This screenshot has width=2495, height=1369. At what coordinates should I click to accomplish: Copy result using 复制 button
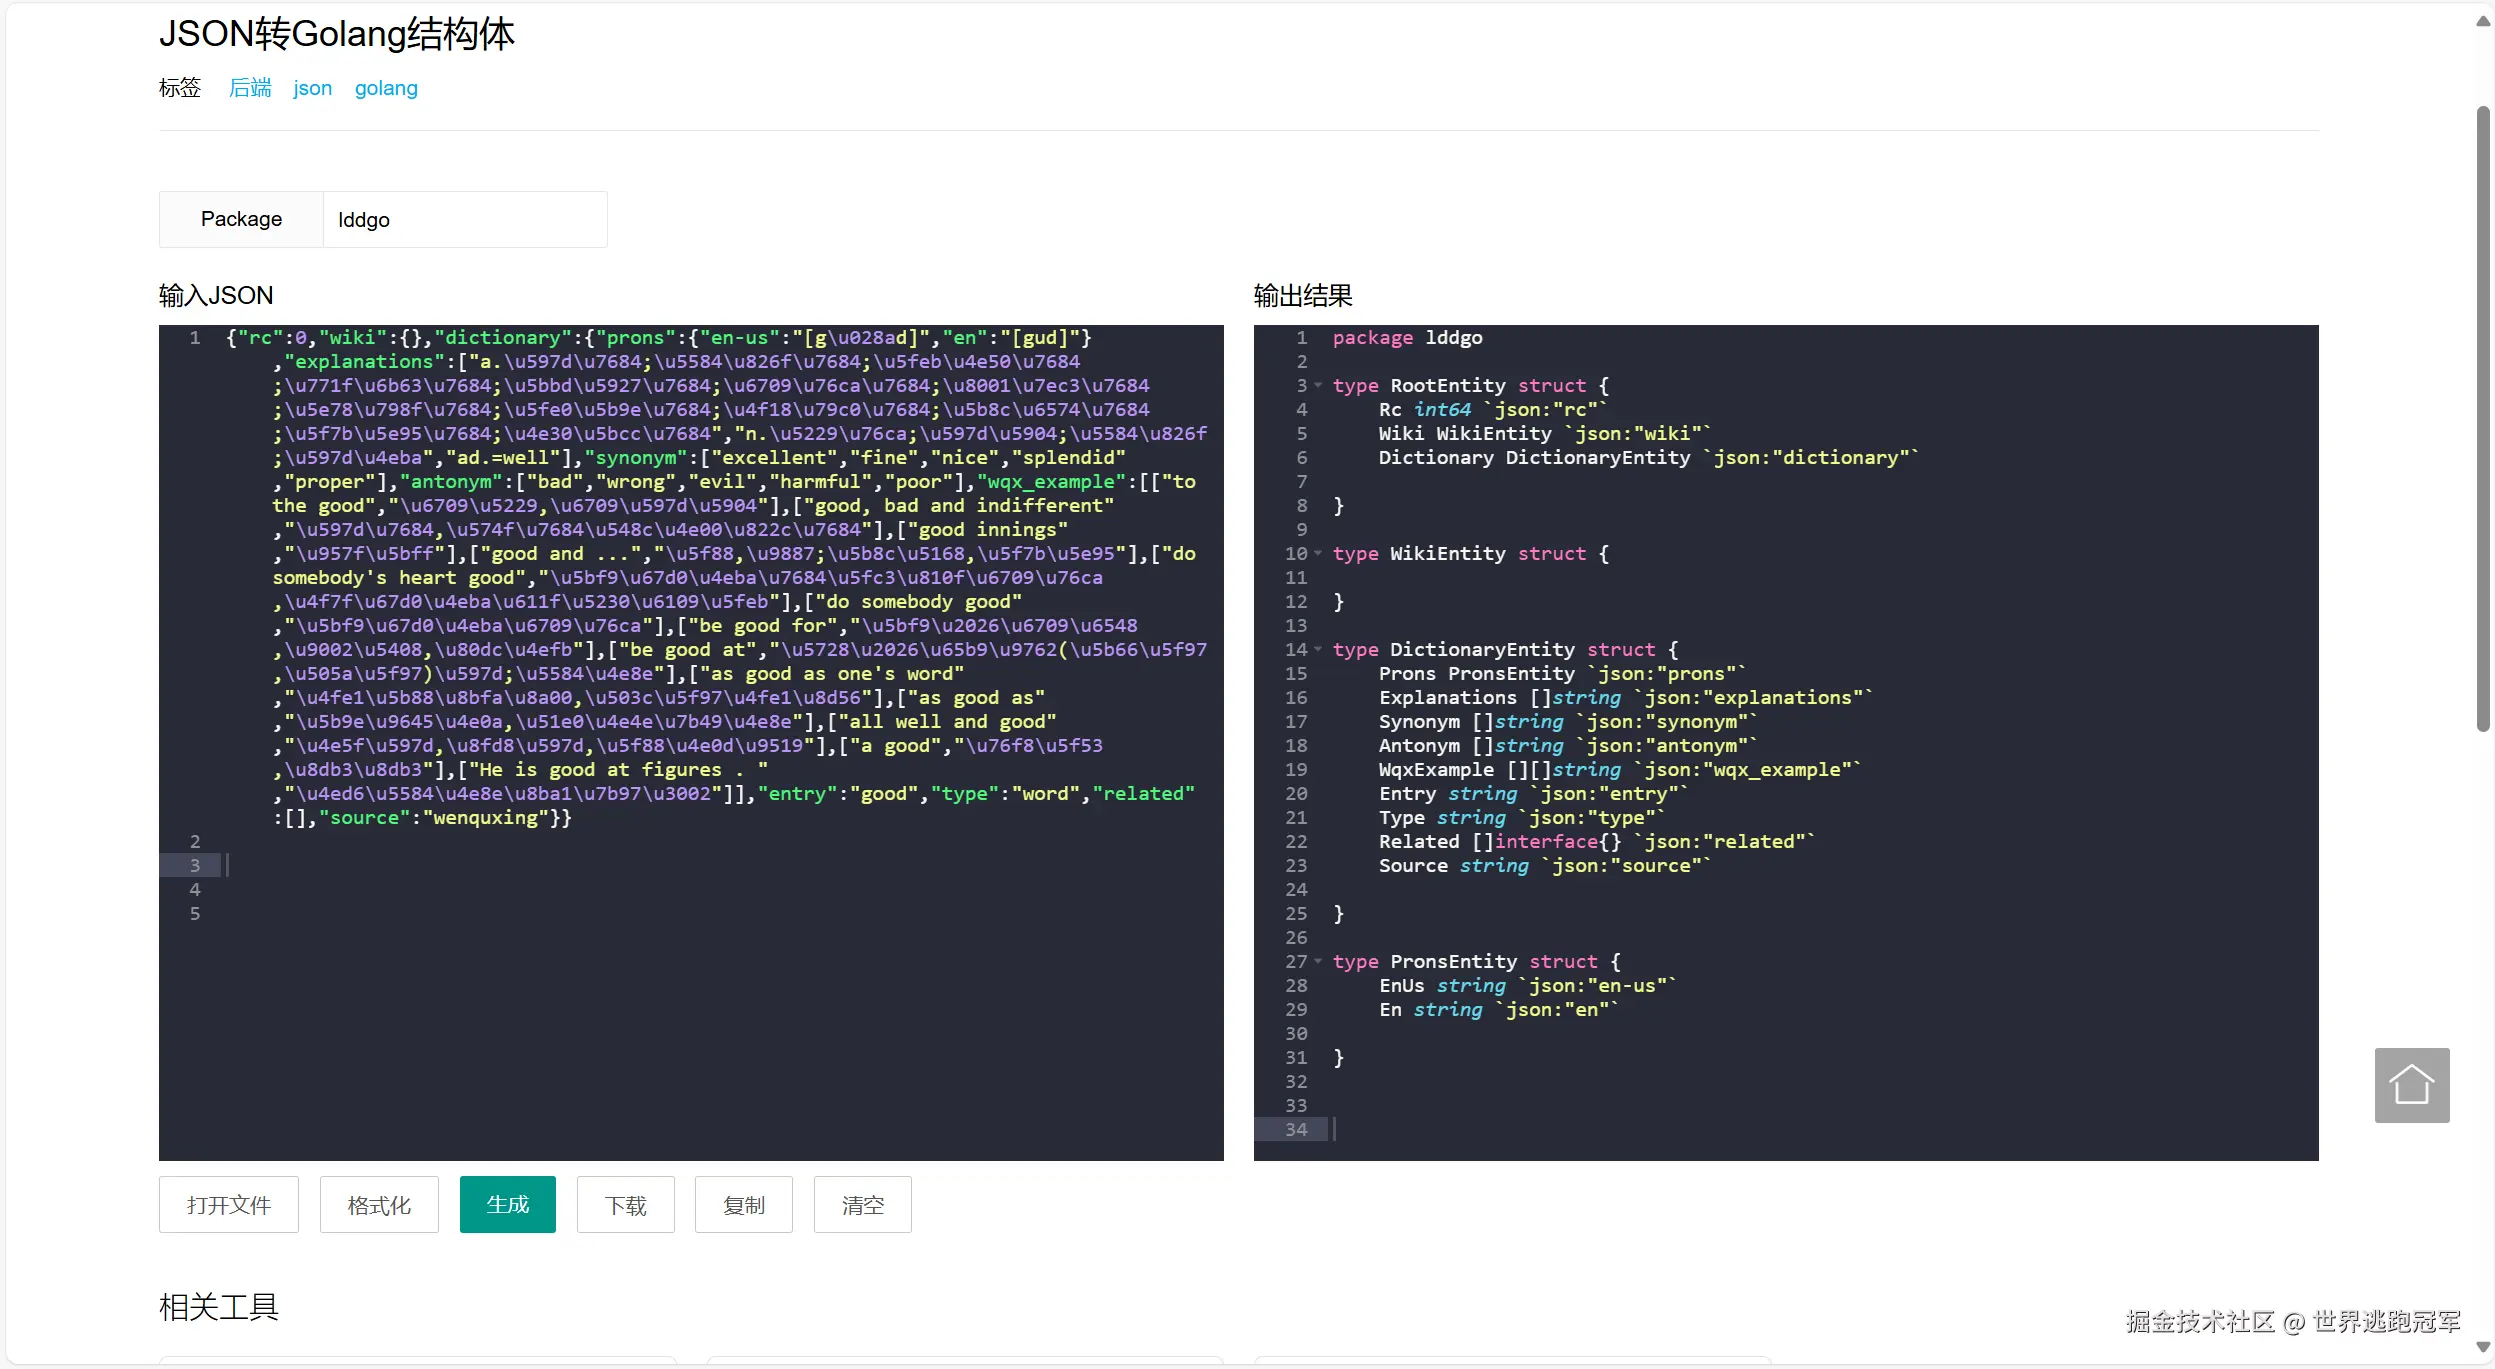pos(743,1205)
